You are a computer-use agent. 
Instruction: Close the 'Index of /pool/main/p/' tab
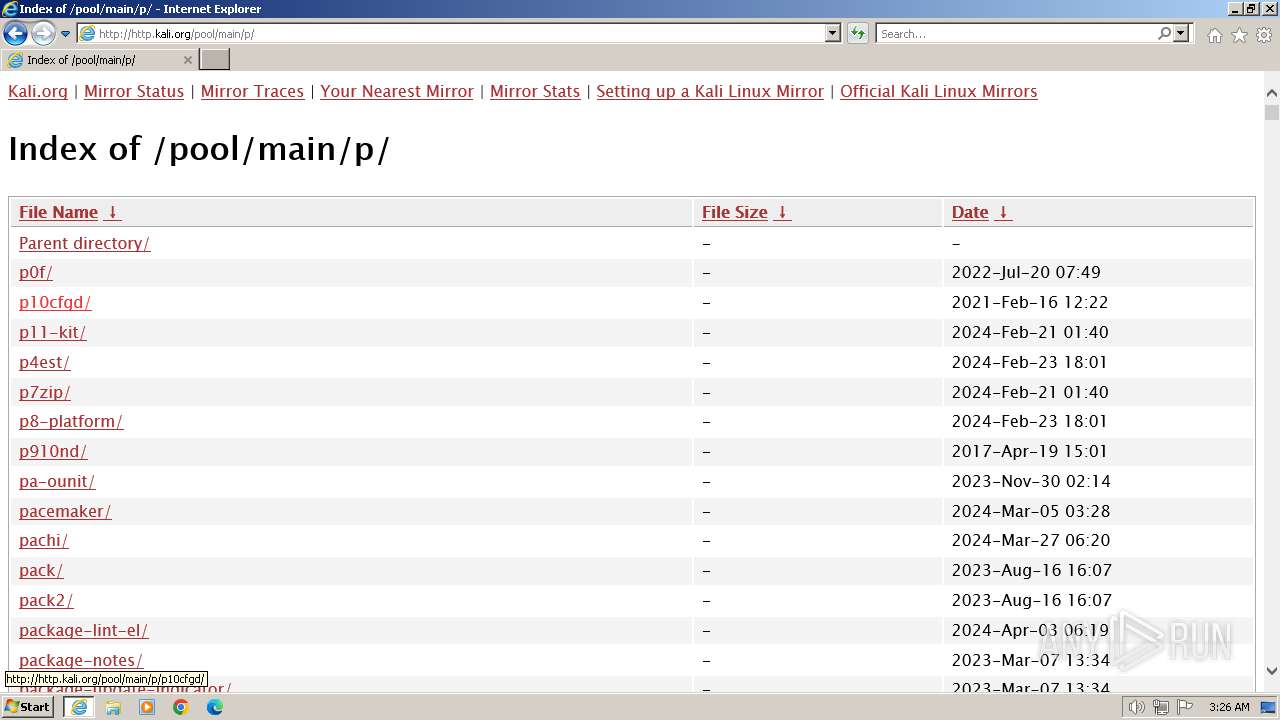tap(188, 60)
